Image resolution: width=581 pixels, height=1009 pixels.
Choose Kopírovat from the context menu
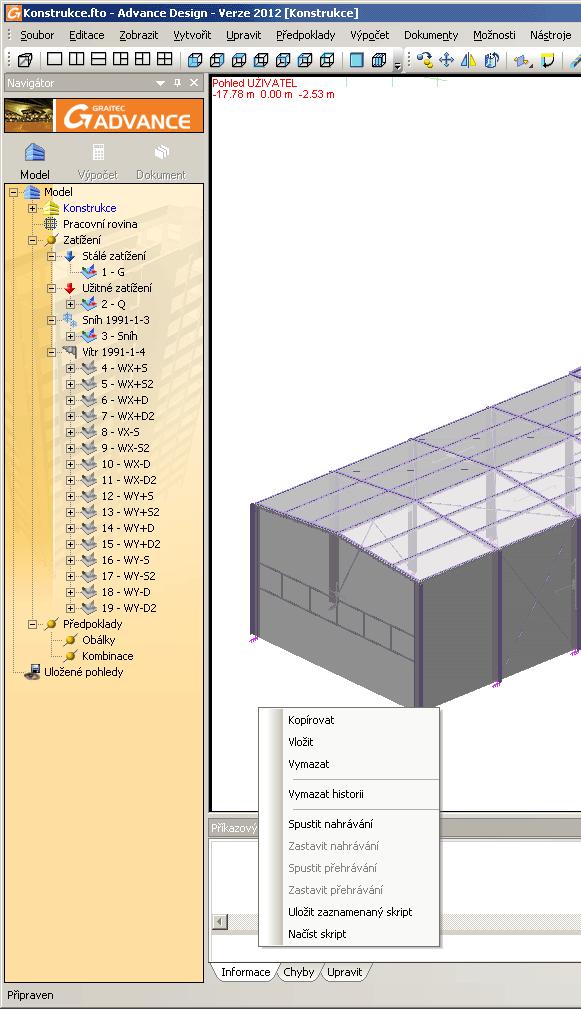pos(349,720)
